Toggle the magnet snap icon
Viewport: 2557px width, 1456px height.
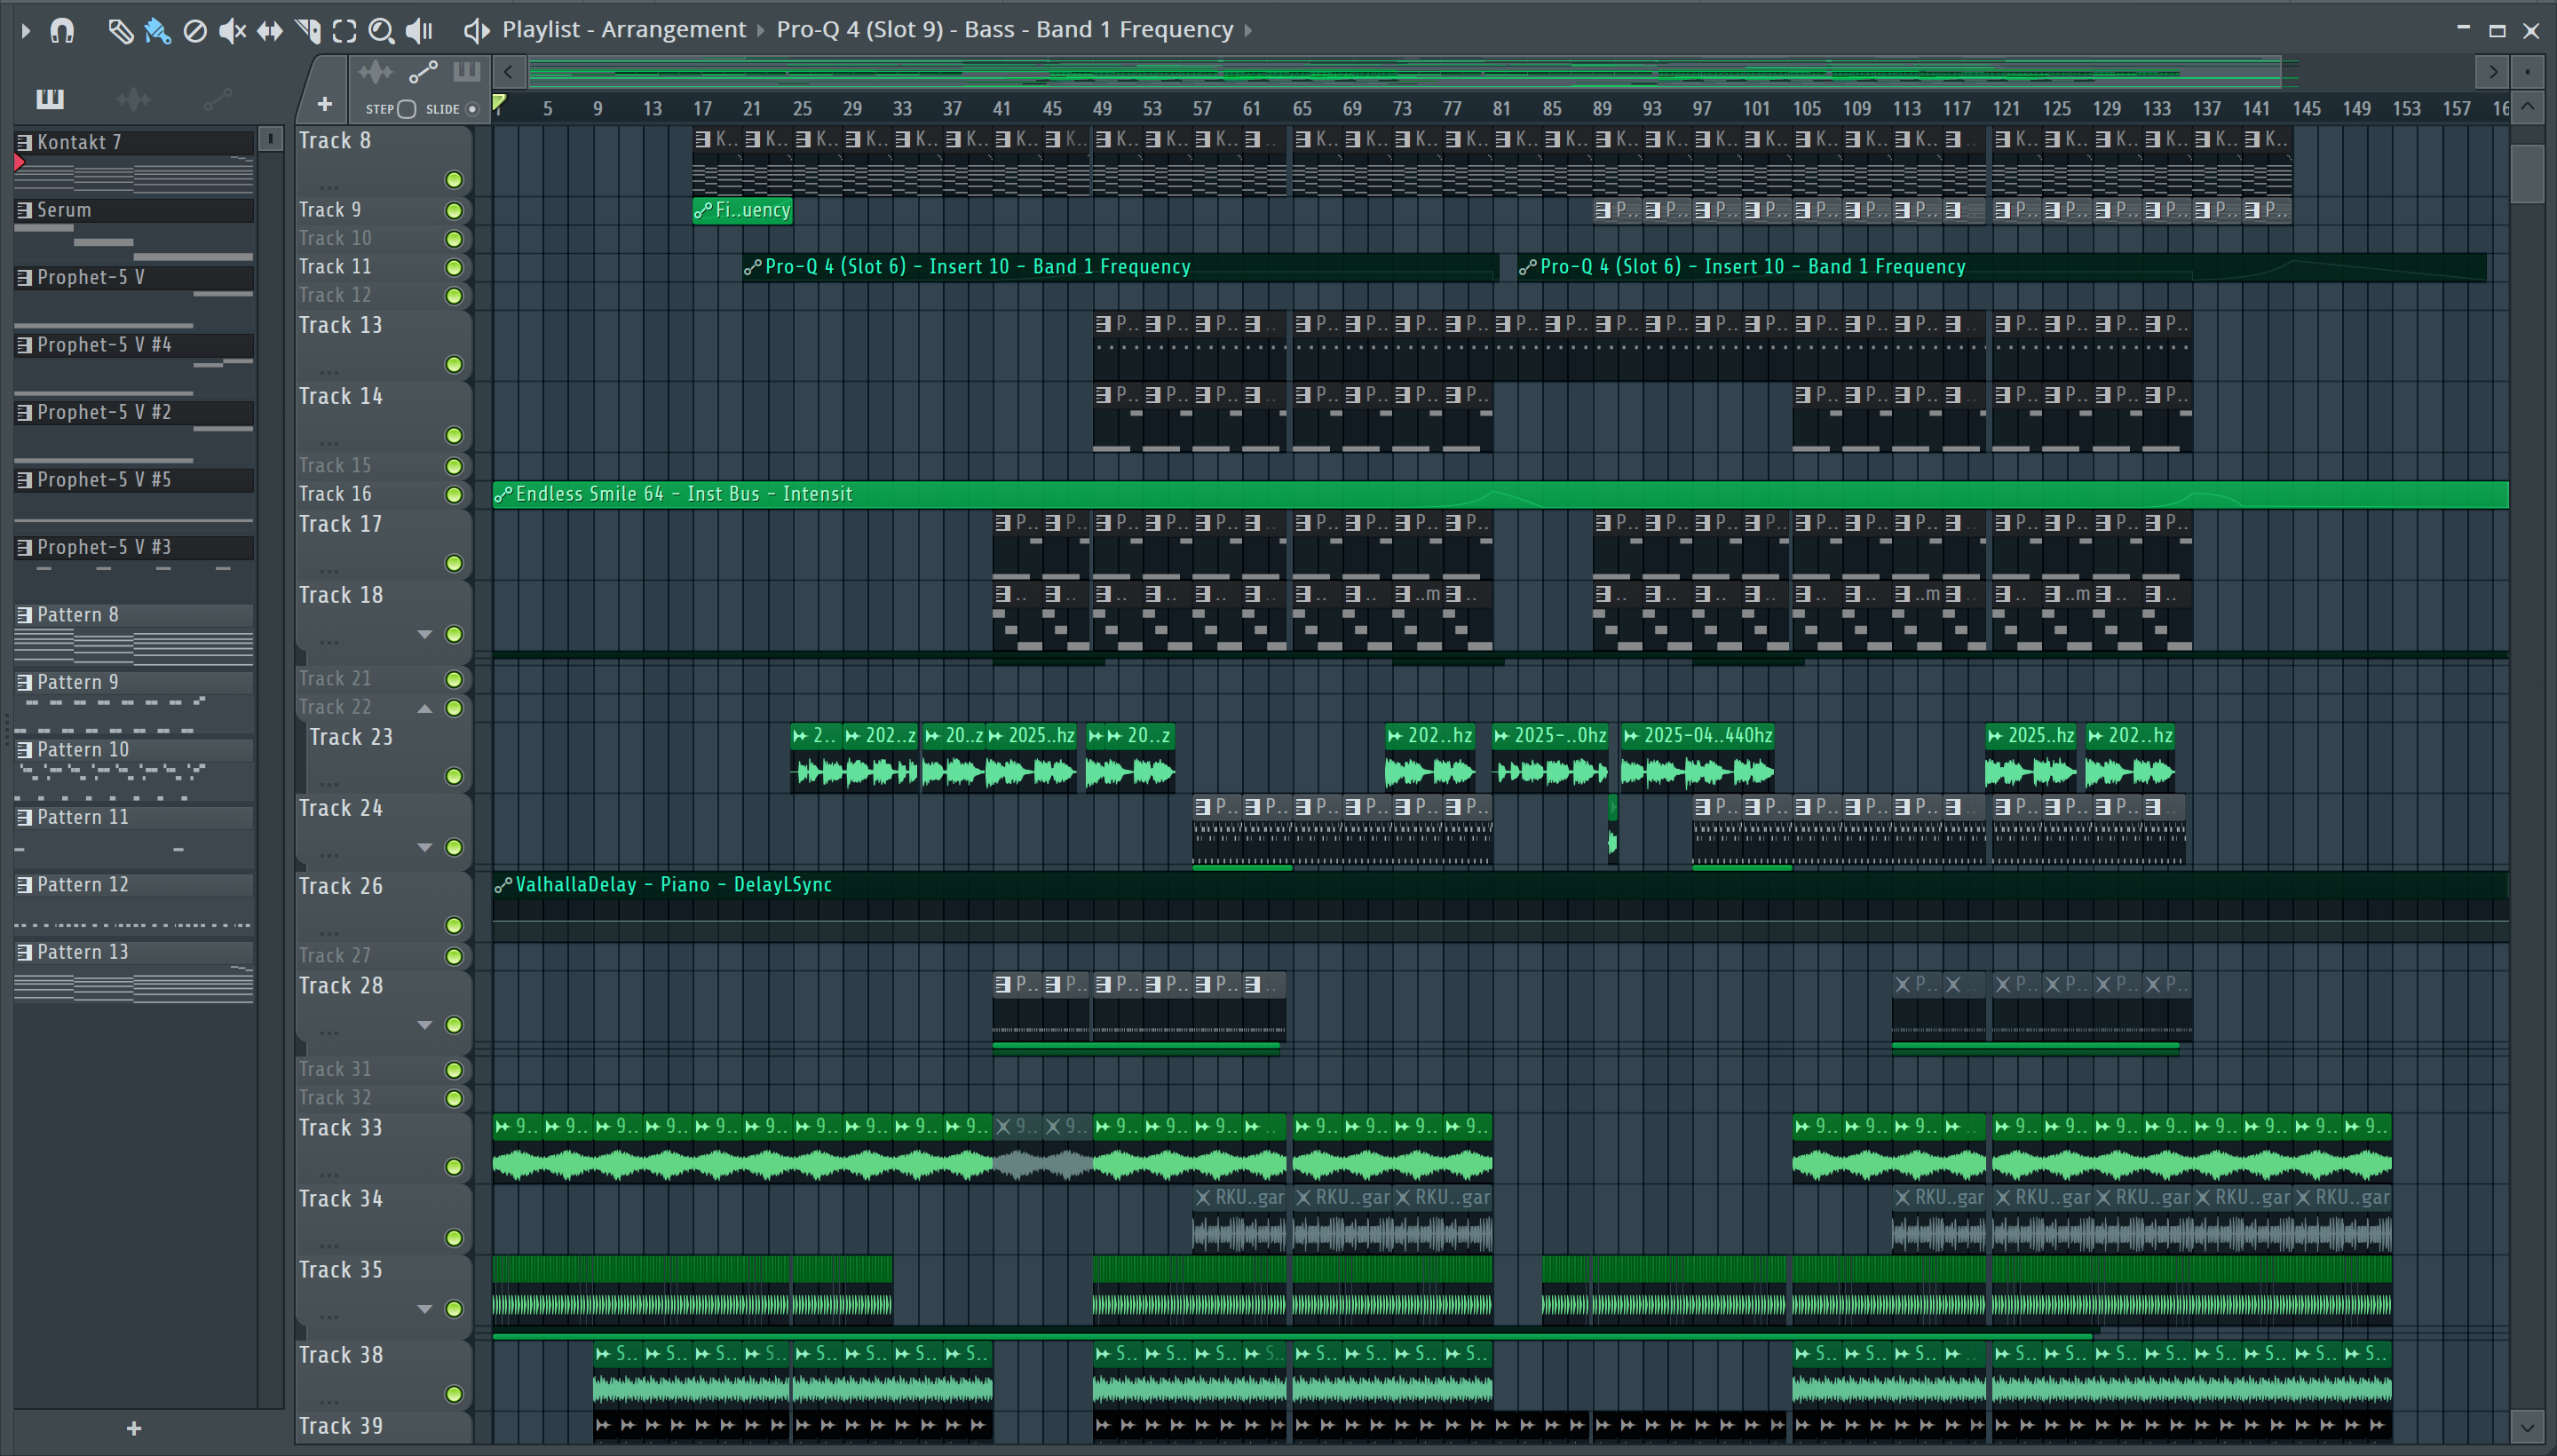click(x=62, y=31)
